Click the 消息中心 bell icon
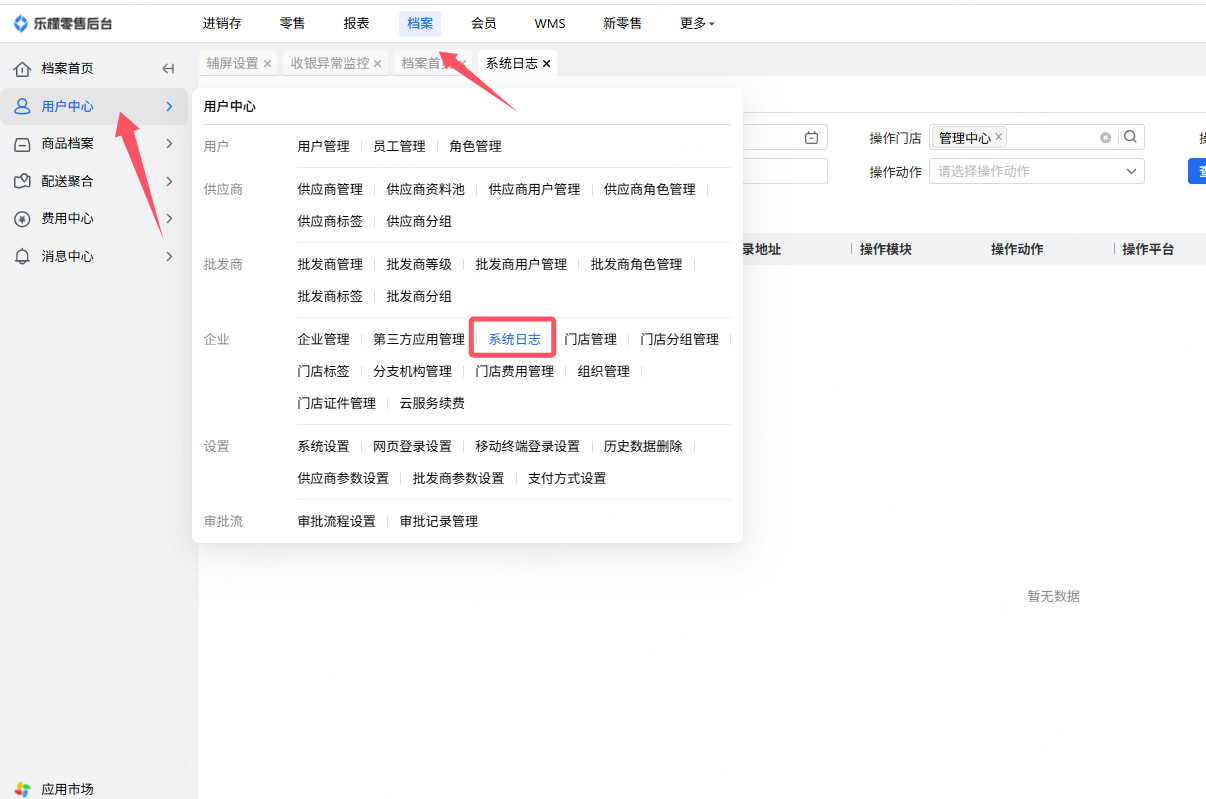 pyautogui.click(x=22, y=257)
